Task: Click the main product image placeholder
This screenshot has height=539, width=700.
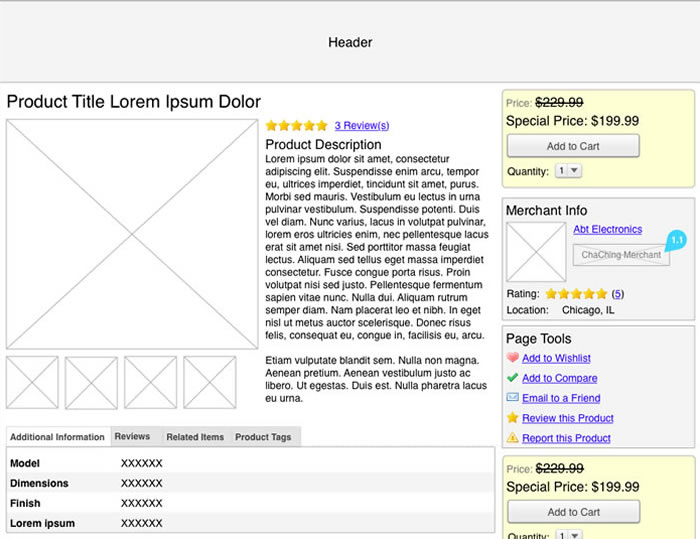Action: tap(132, 234)
